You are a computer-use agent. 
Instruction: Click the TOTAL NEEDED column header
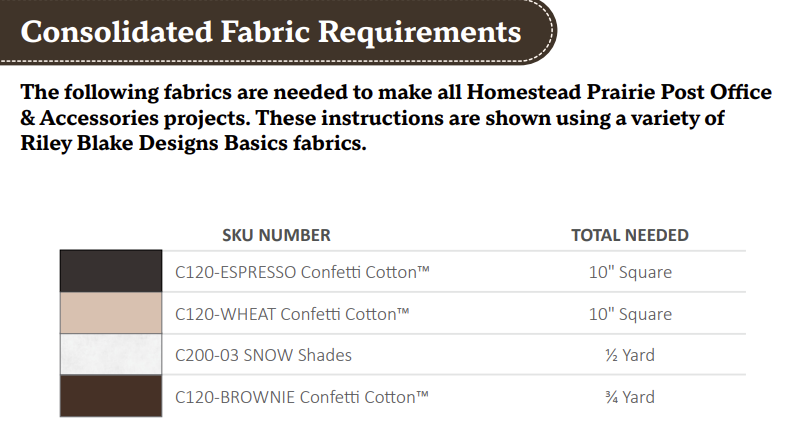[x=629, y=235]
